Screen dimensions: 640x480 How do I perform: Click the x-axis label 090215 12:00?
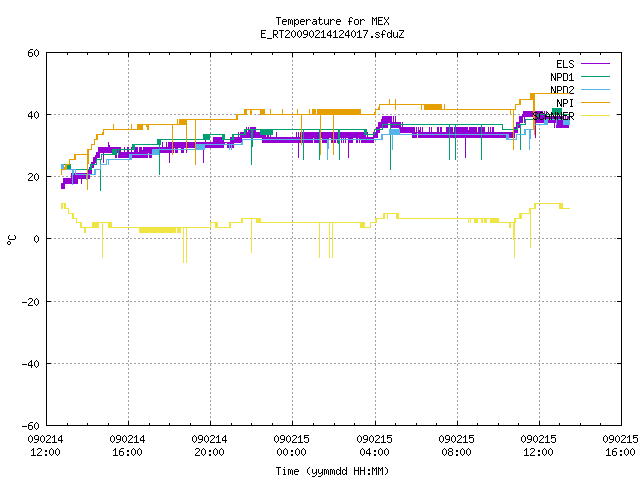click(x=538, y=446)
